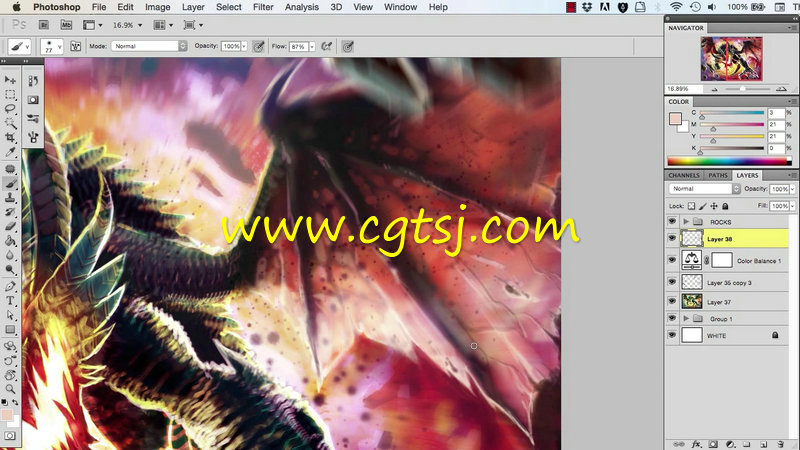Select the Spot Healing Brush tool
Image resolution: width=800 pixels, height=450 pixels.
coord(10,169)
